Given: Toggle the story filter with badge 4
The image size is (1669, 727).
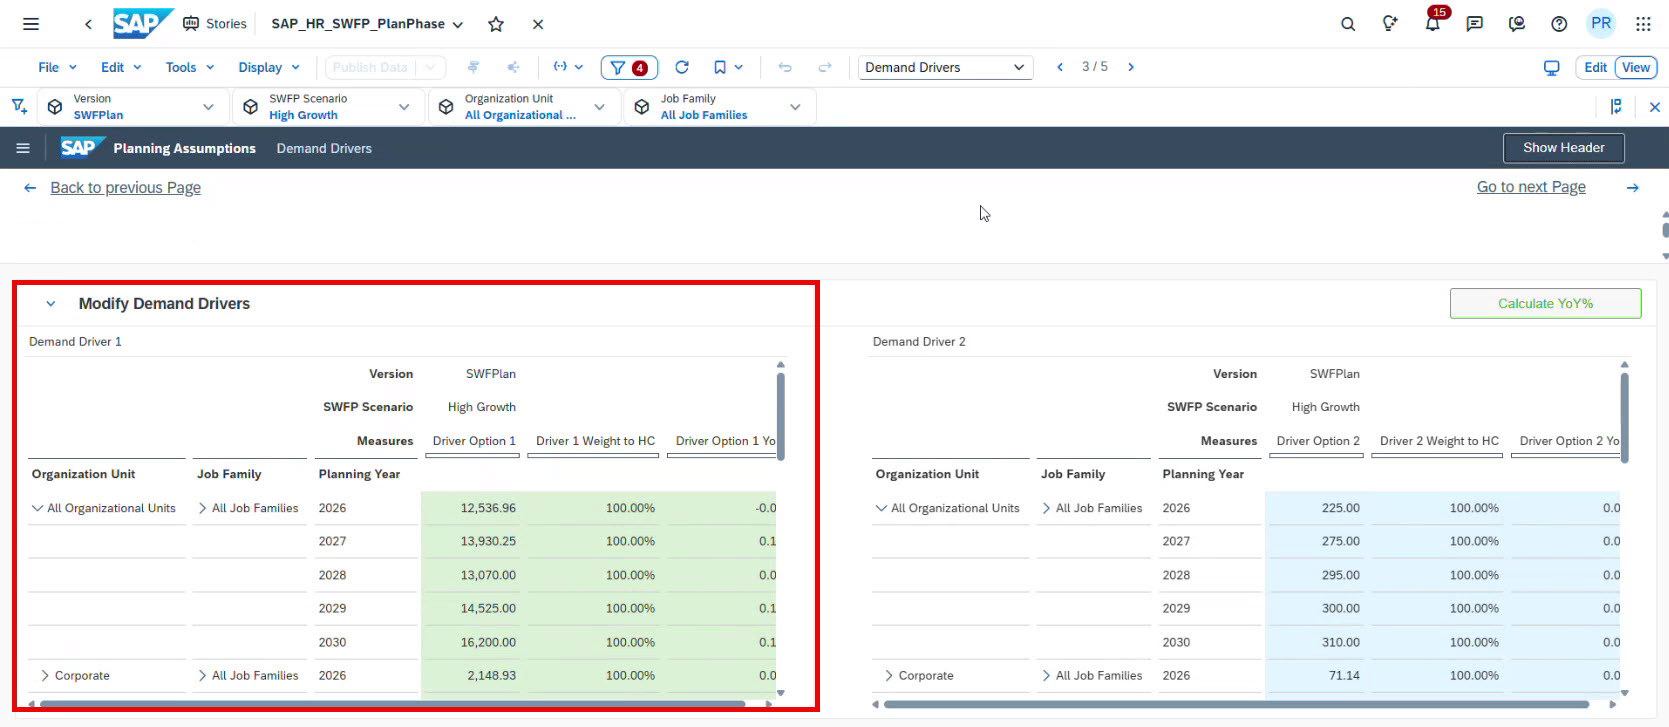Looking at the screenshot, I should 629,67.
